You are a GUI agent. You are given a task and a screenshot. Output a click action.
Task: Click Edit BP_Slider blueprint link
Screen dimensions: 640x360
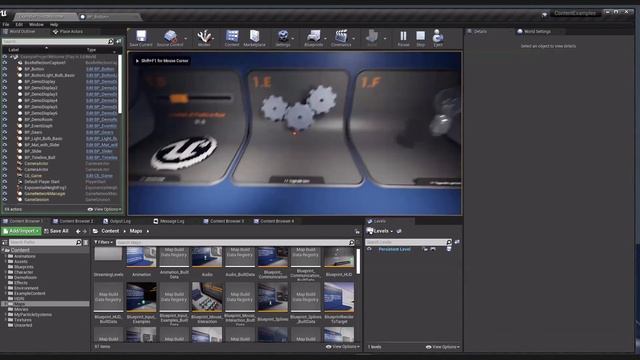coord(99,151)
